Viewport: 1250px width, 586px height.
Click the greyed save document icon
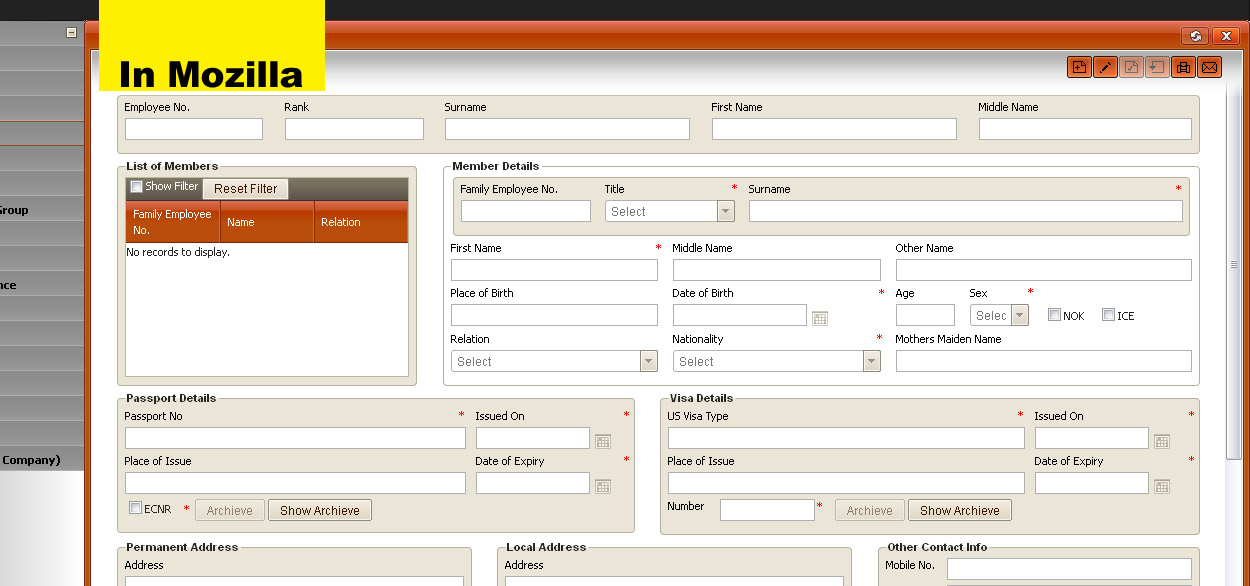click(x=1131, y=67)
